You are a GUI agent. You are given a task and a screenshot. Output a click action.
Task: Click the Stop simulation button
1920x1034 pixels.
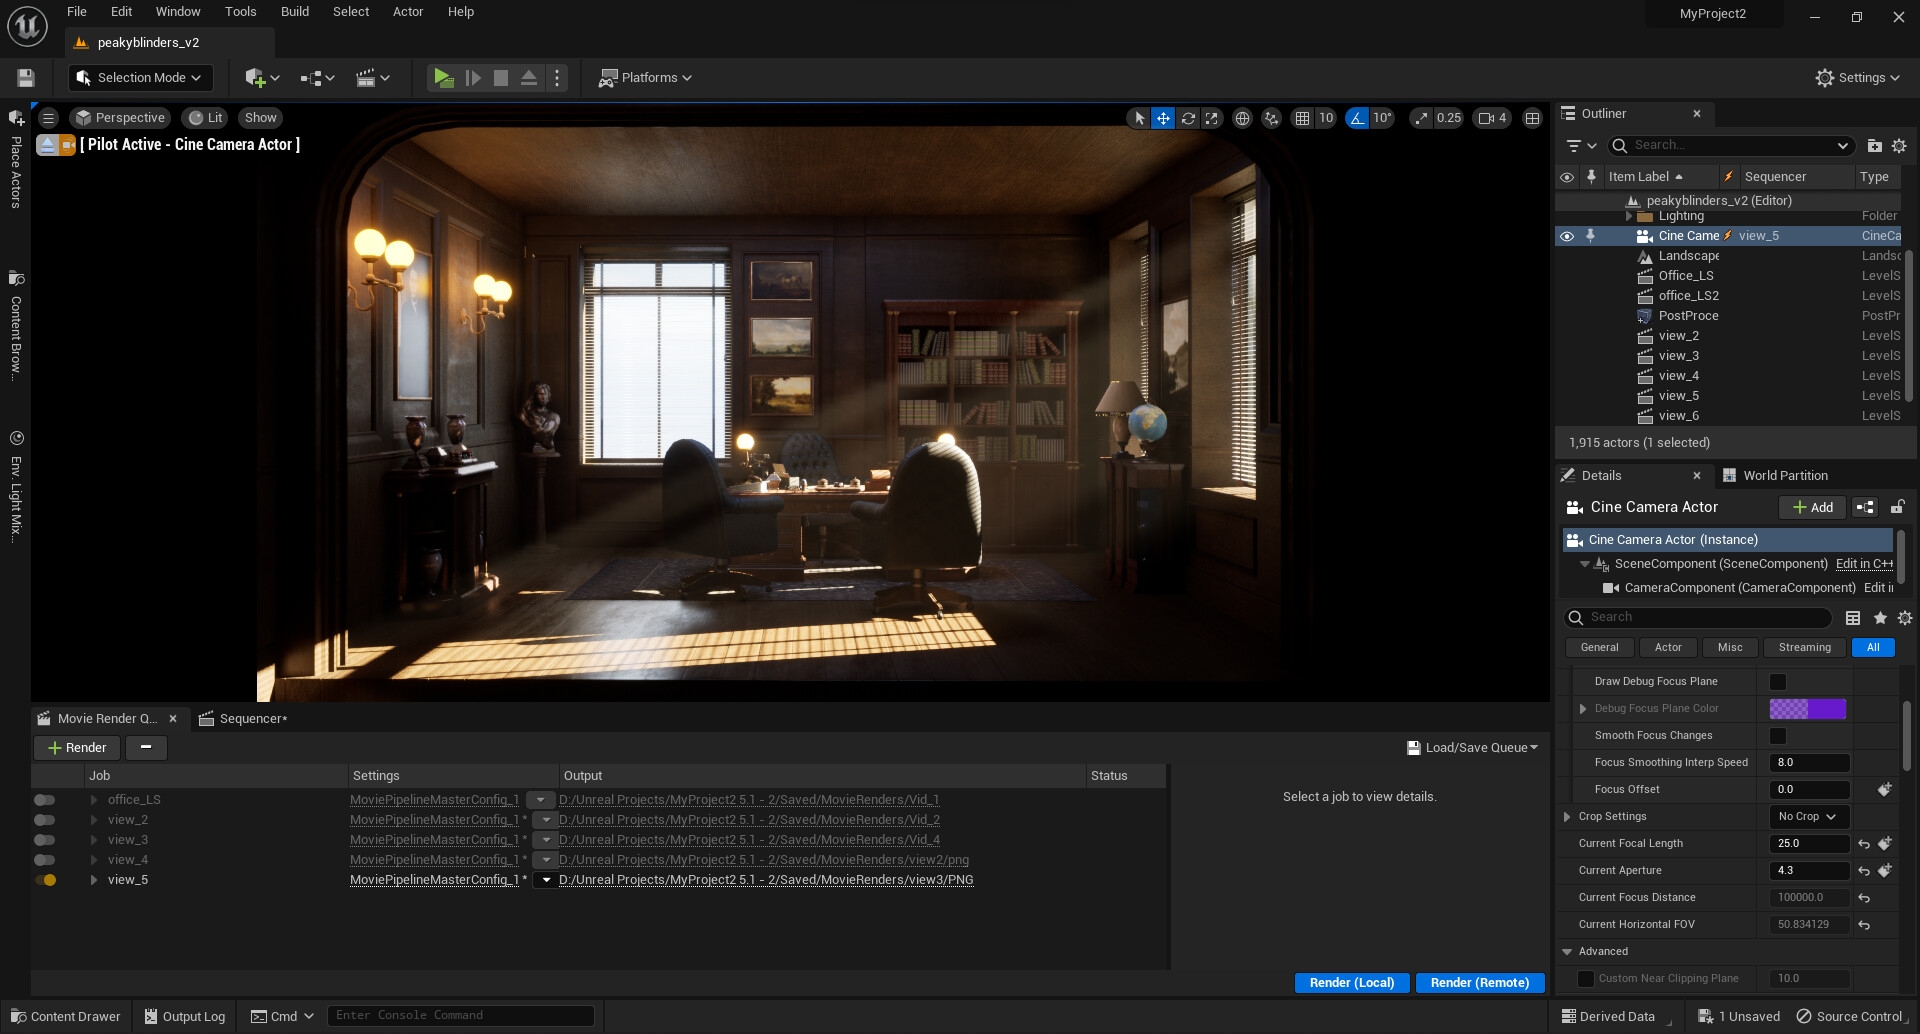(x=501, y=78)
